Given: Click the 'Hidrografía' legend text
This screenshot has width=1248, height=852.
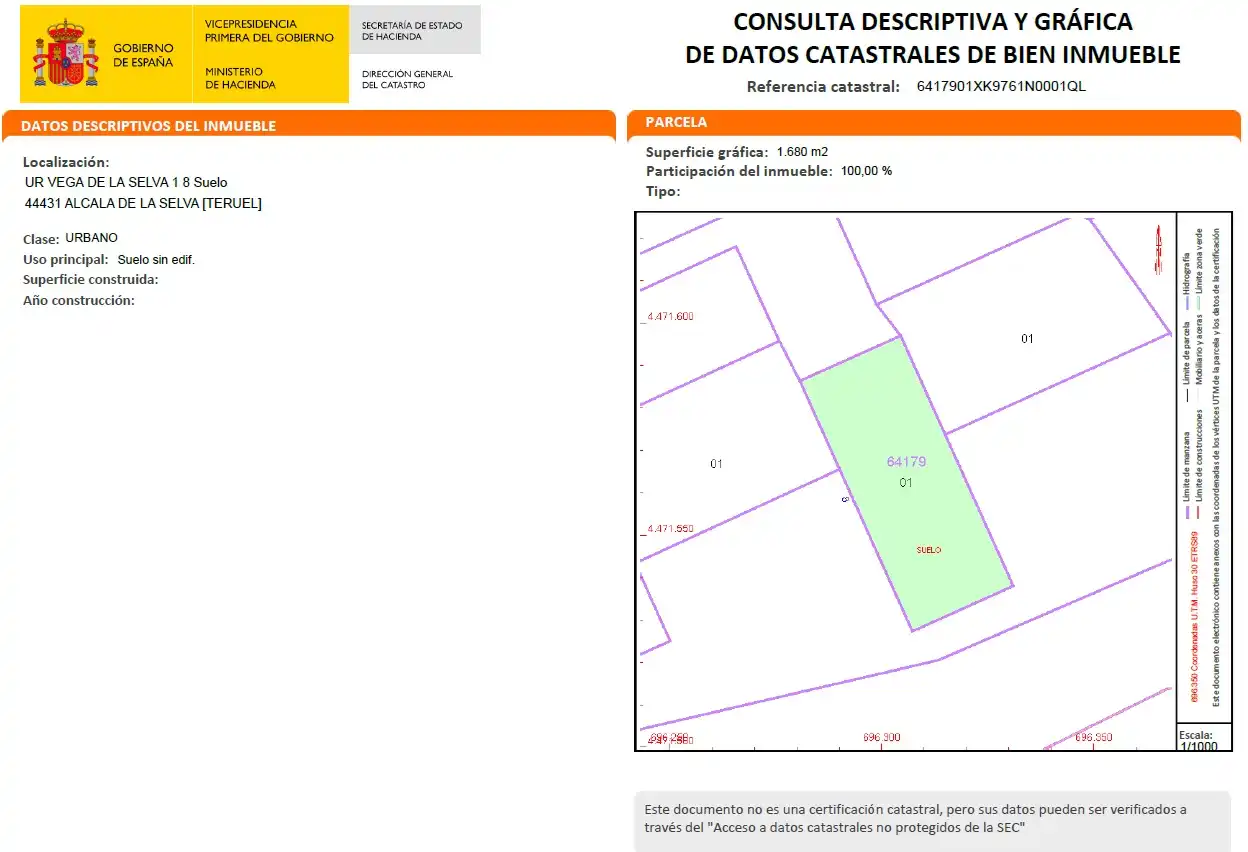Looking at the screenshot, I should (1187, 272).
